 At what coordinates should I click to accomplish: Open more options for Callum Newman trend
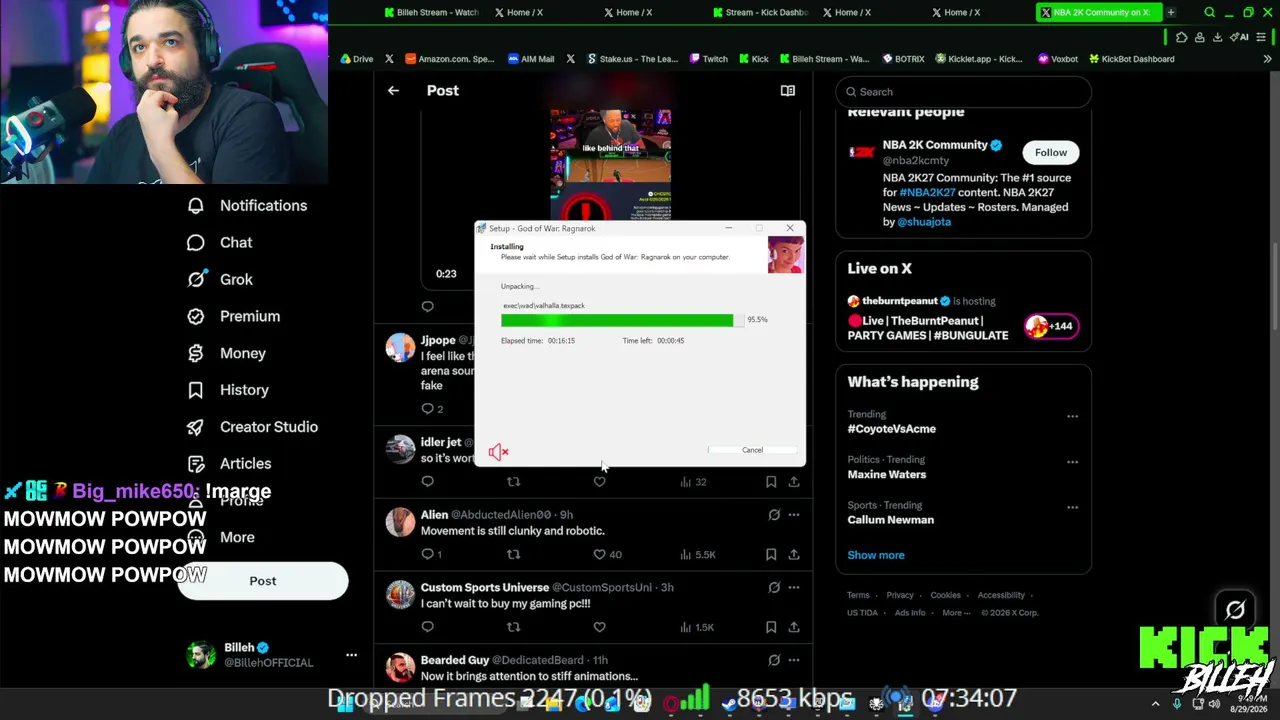(x=1072, y=507)
